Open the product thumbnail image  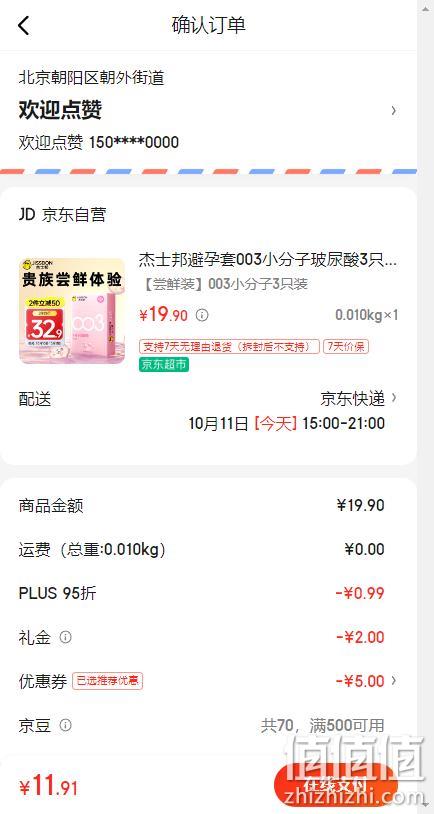pyautogui.click(x=72, y=310)
